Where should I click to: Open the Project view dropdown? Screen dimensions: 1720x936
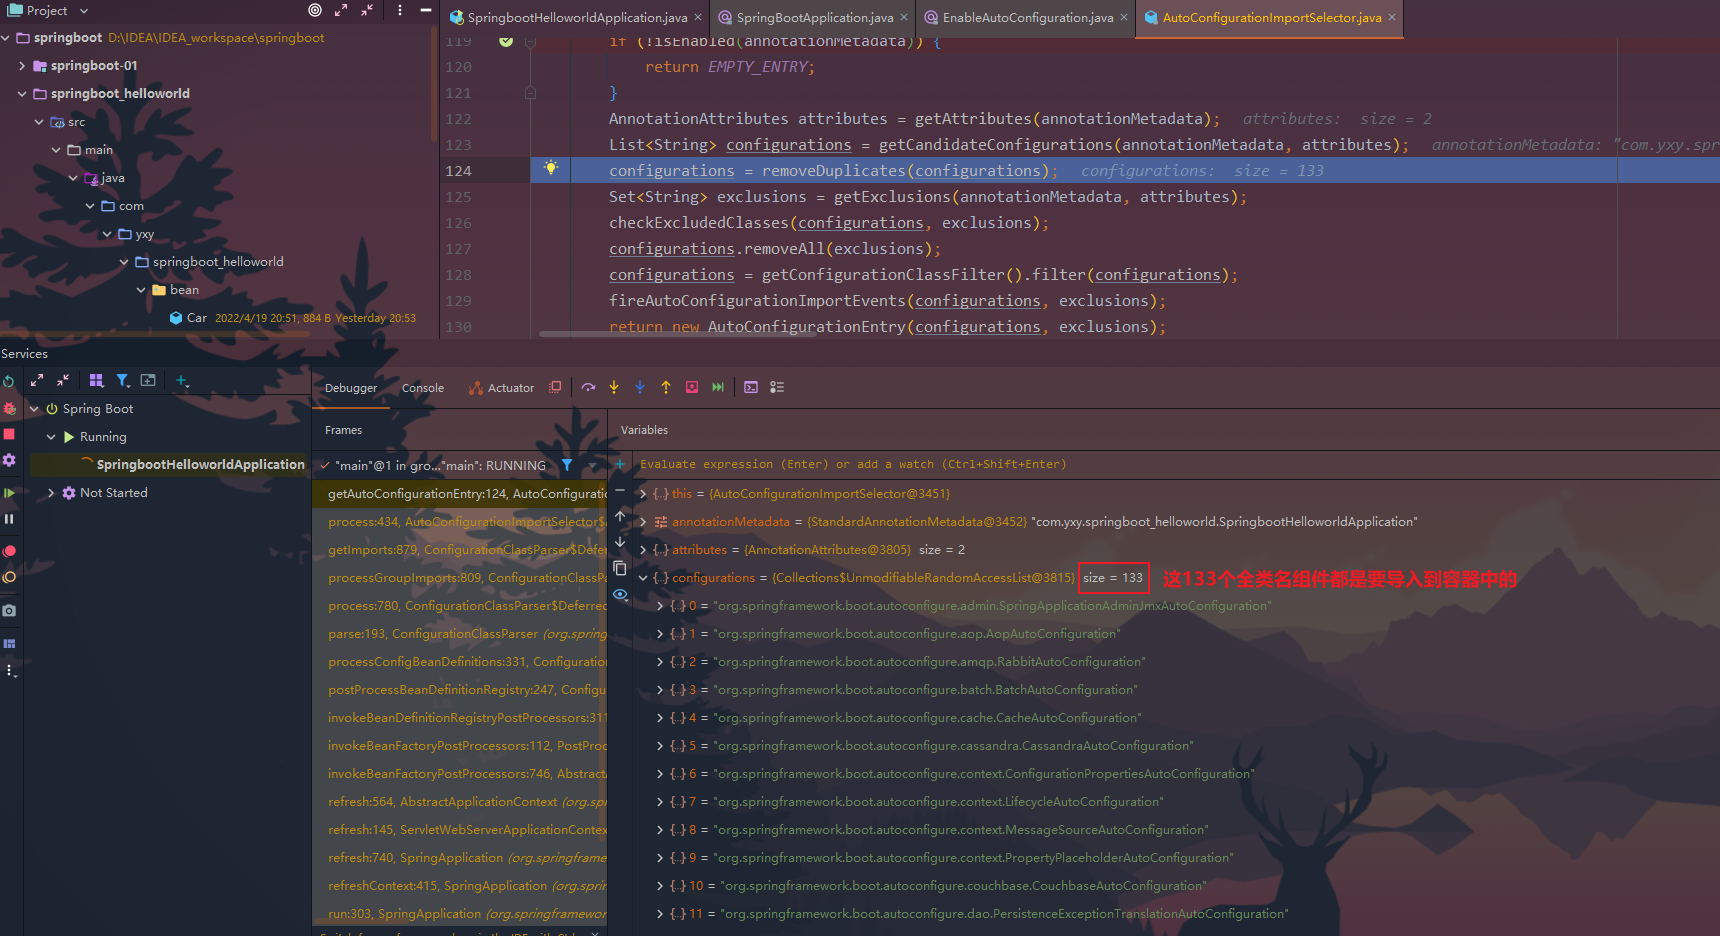pyautogui.click(x=84, y=11)
